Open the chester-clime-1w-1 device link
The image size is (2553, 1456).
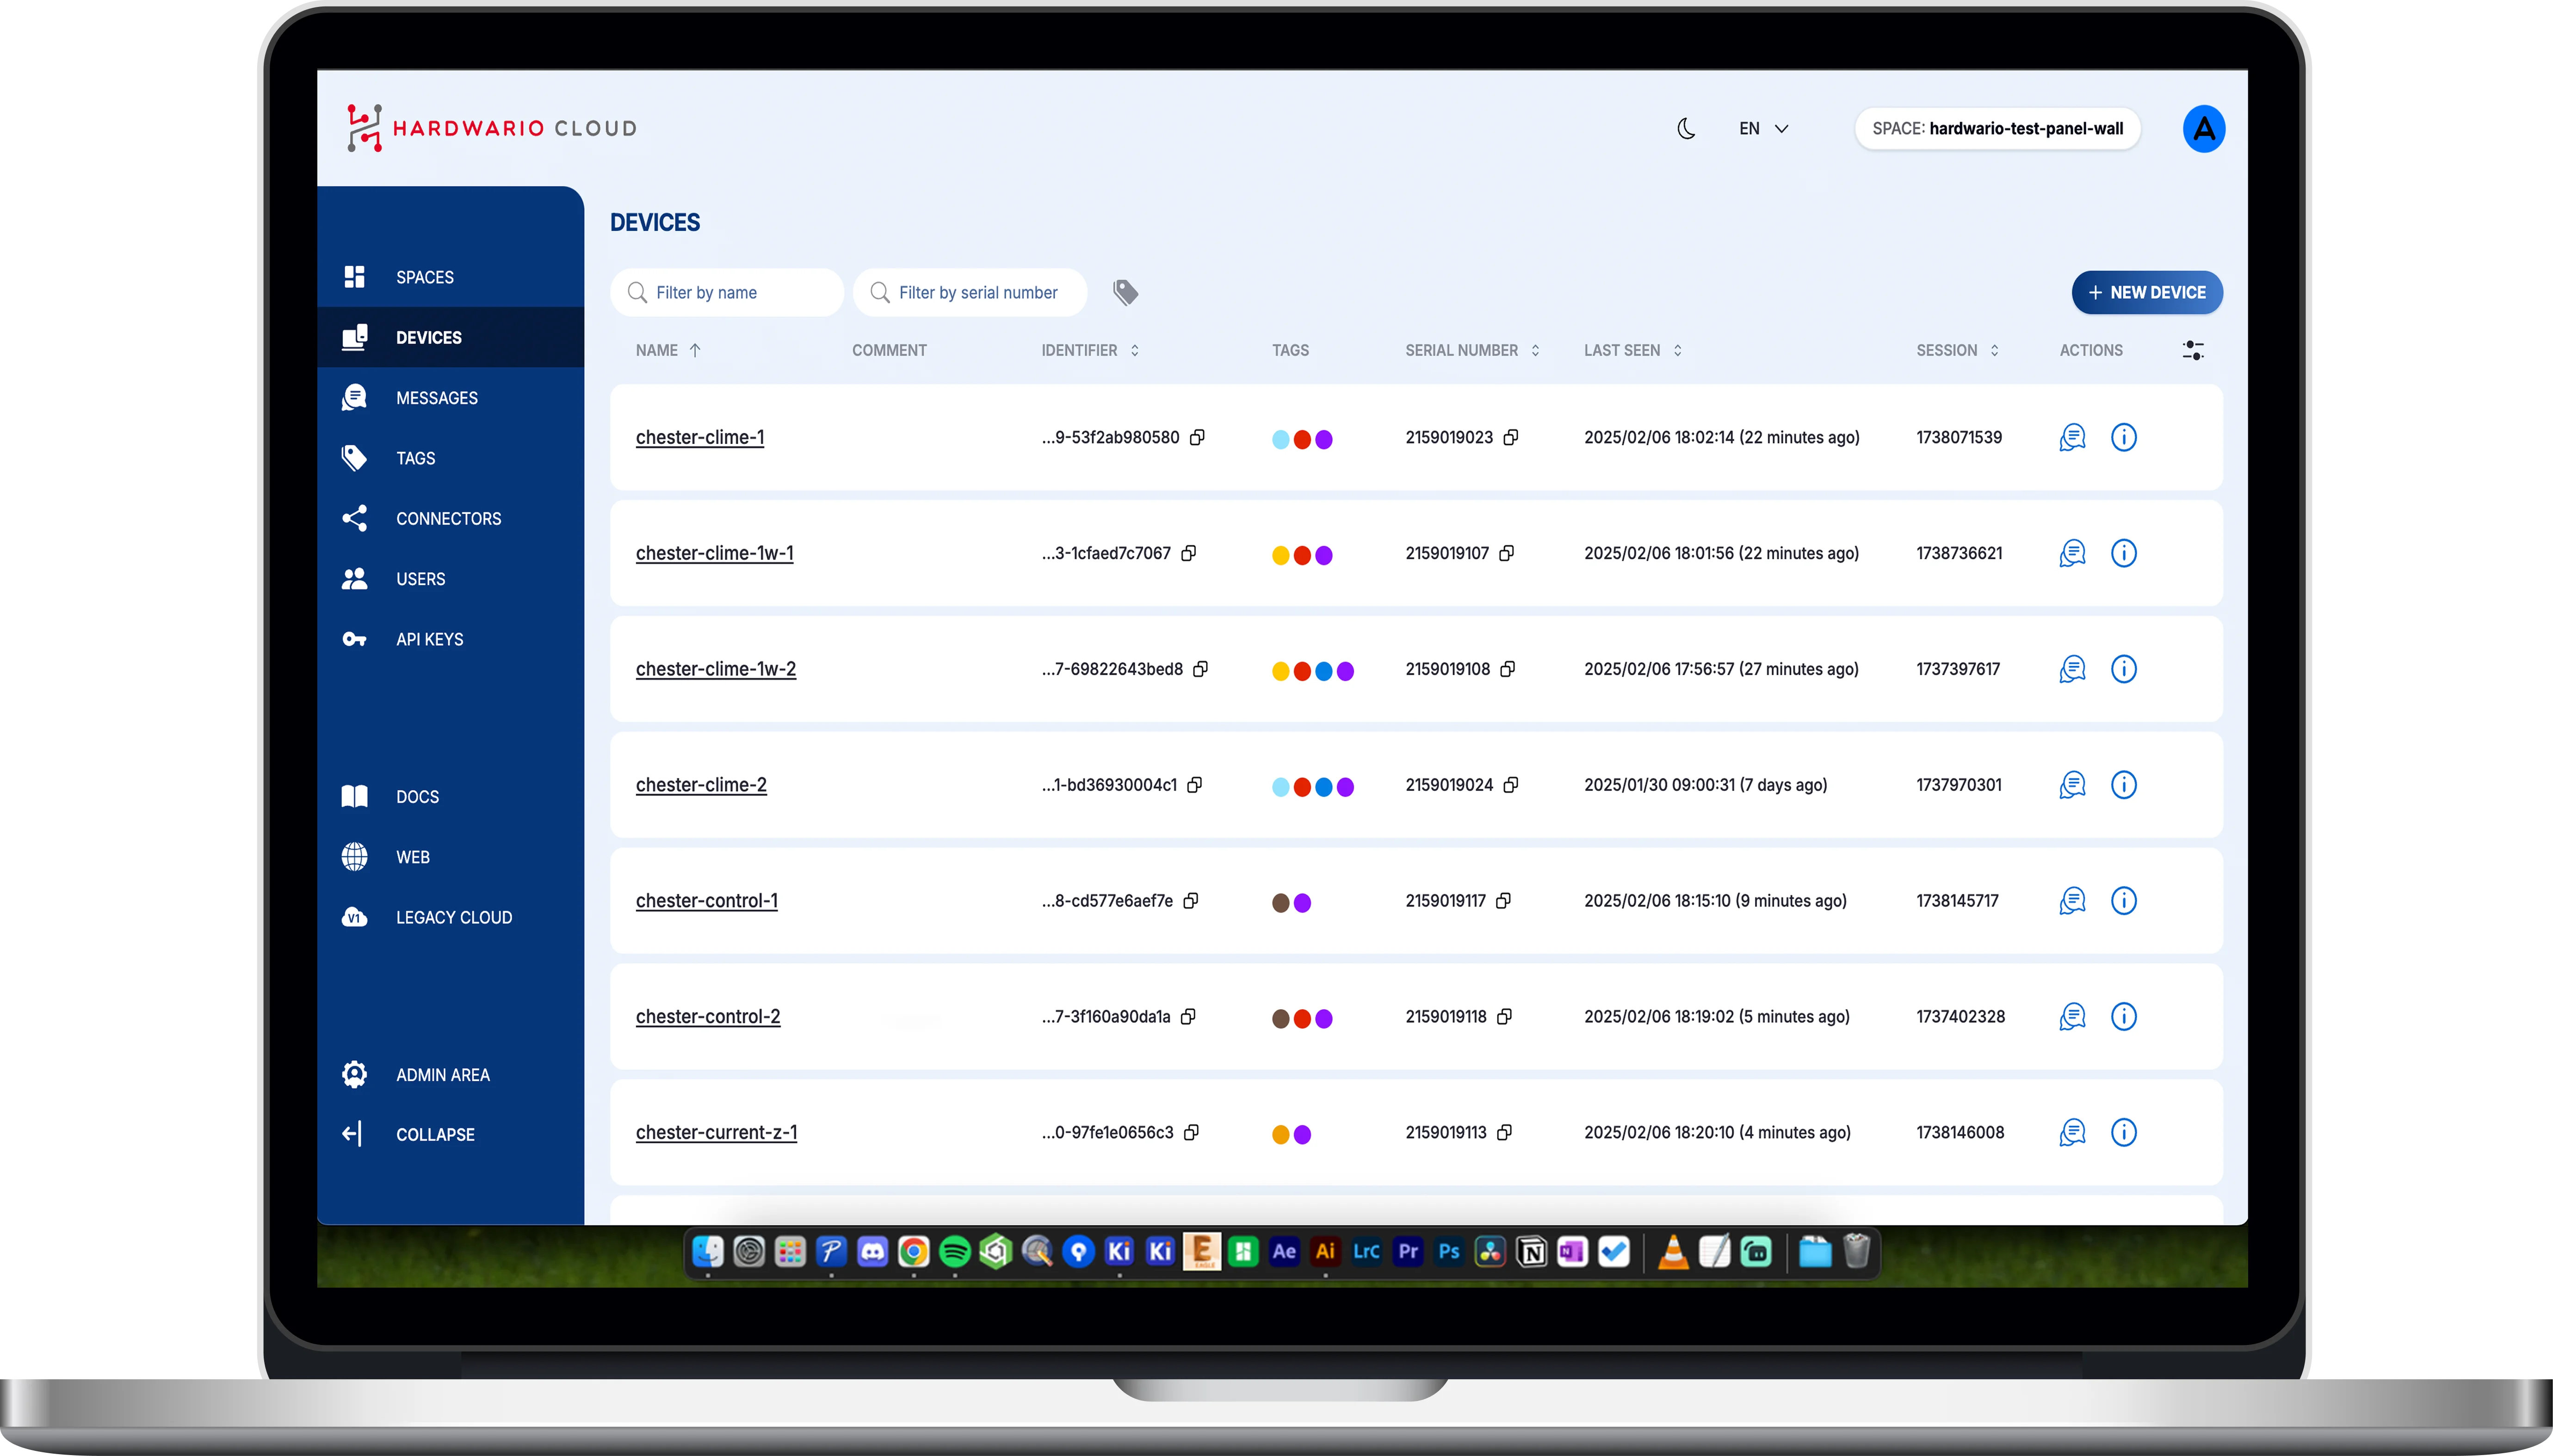point(714,553)
